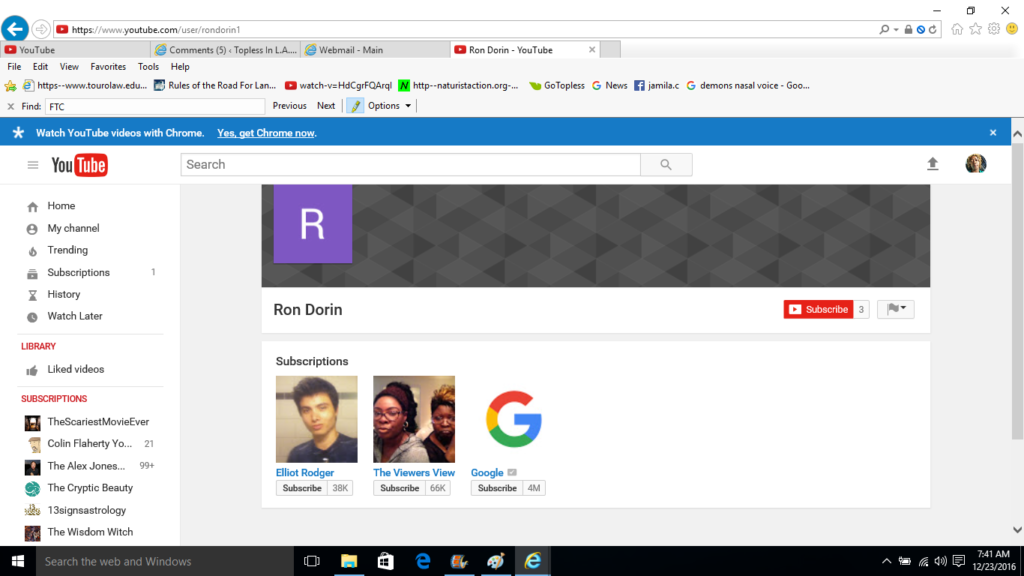Open the Favorites menu
Screen dimensions: 1024x576
tap(108, 67)
